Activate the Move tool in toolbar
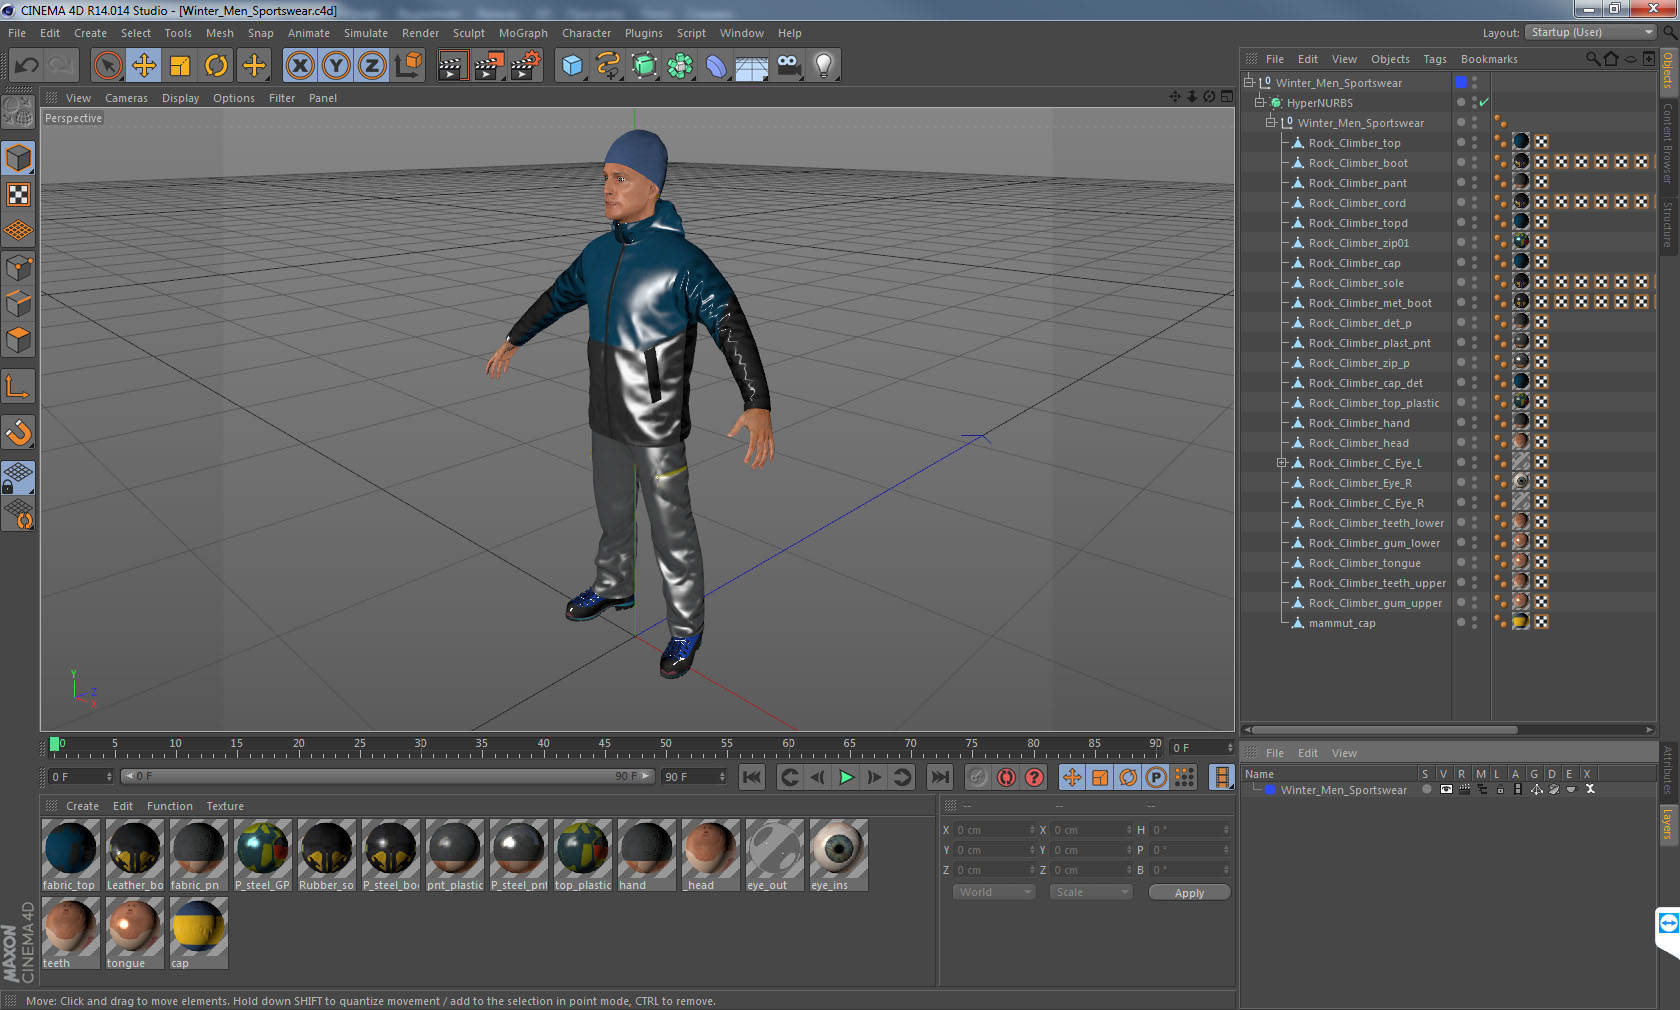The height and width of the screenshot is (1010, 1680). click(x=144, y=66)
